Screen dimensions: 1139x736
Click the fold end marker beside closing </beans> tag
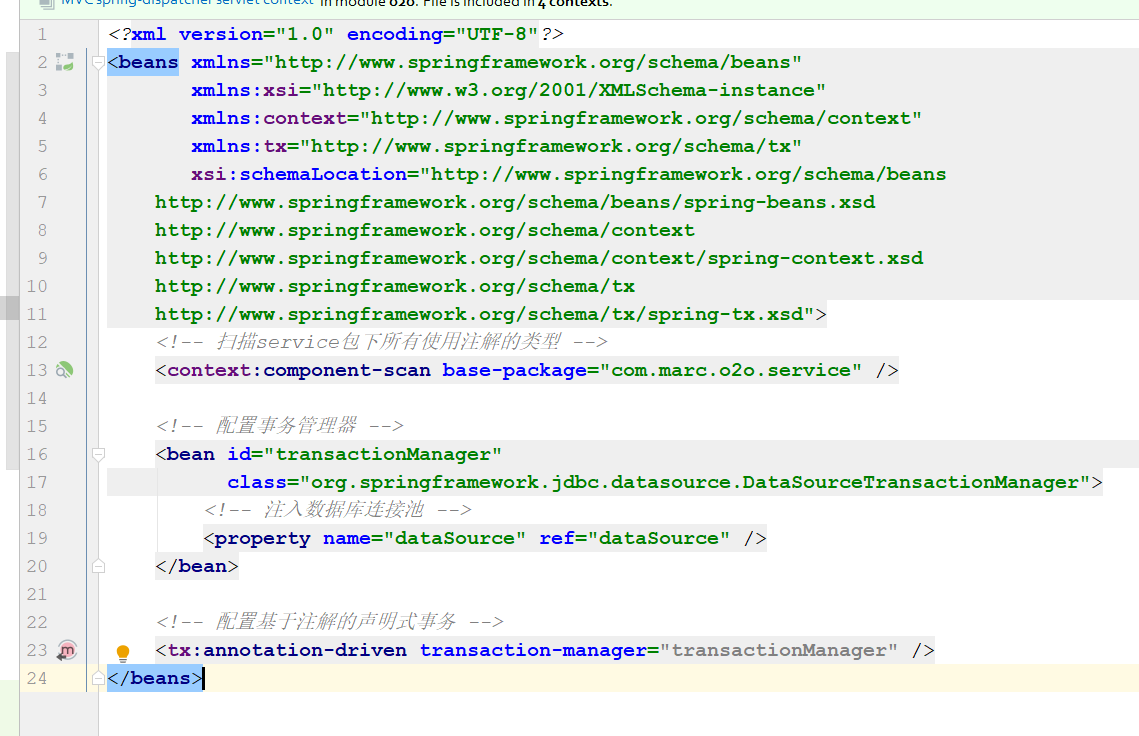(x=99, y=679)
